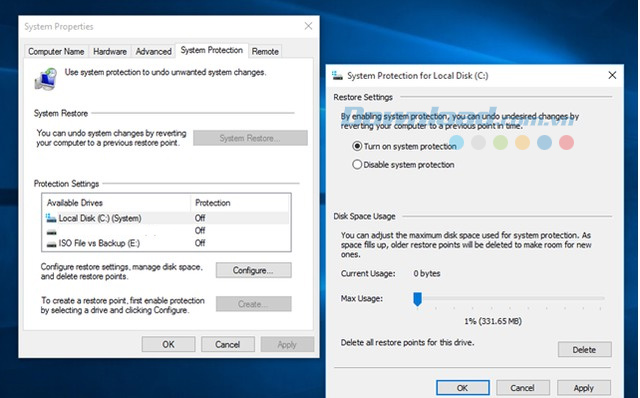Image resolution: width=640 pixels, height=398 pixels.
Task: Open the Remote tab
Action: tap(265, 51)
